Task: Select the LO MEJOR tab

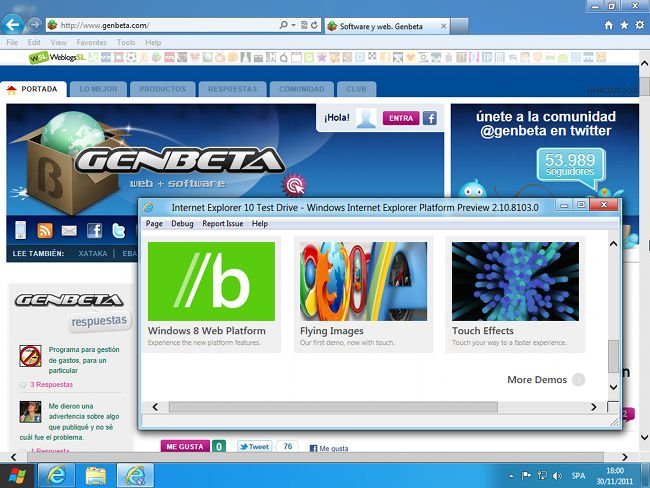Action: point(98,89)
